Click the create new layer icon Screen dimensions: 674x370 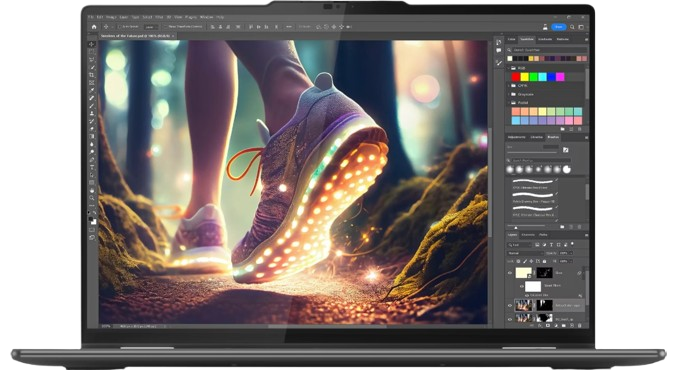[572, 326]
